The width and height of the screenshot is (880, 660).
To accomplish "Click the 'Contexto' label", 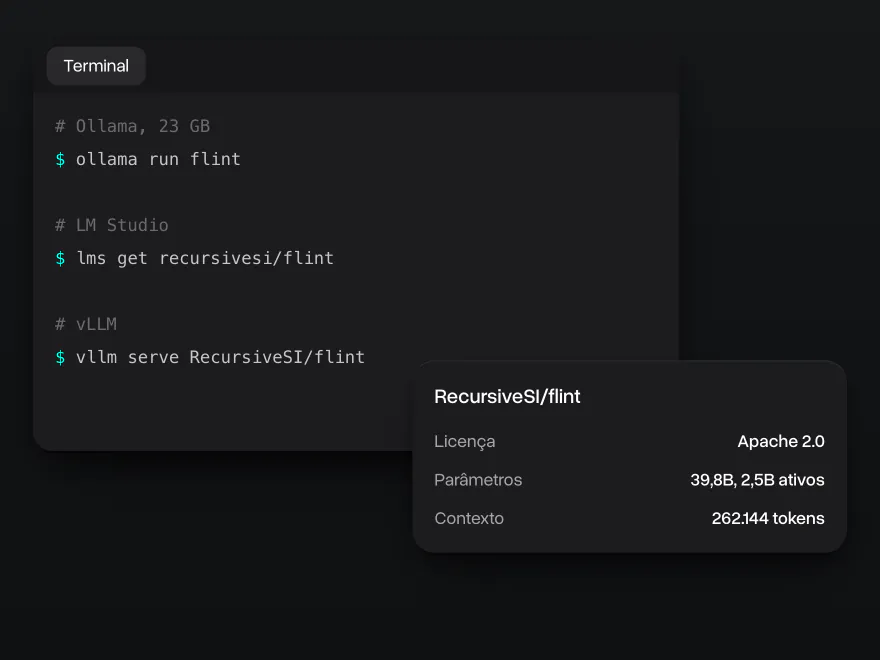I will 469,518.
